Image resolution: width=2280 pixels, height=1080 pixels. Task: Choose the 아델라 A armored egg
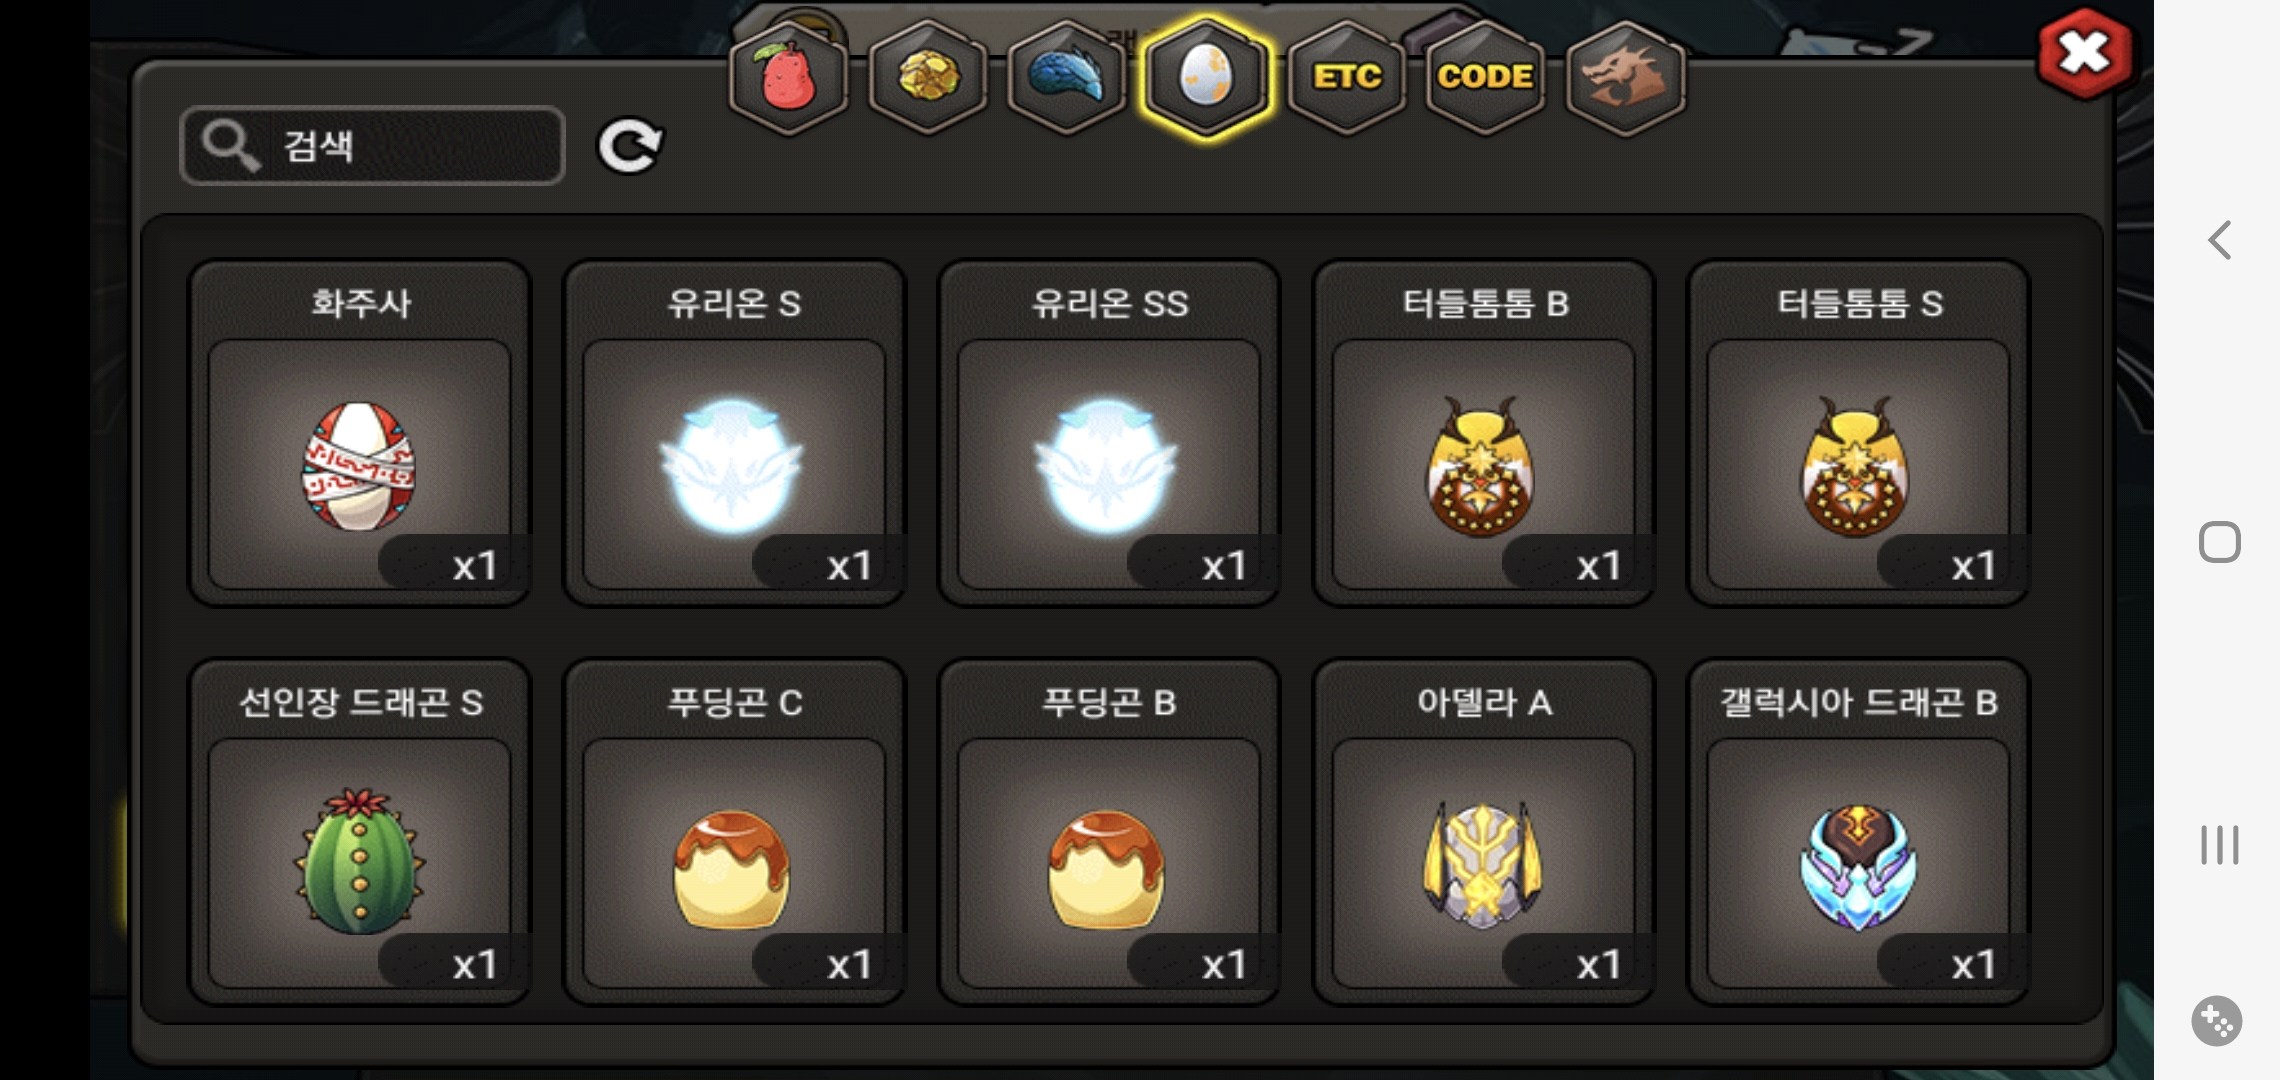pos(1484,832)
